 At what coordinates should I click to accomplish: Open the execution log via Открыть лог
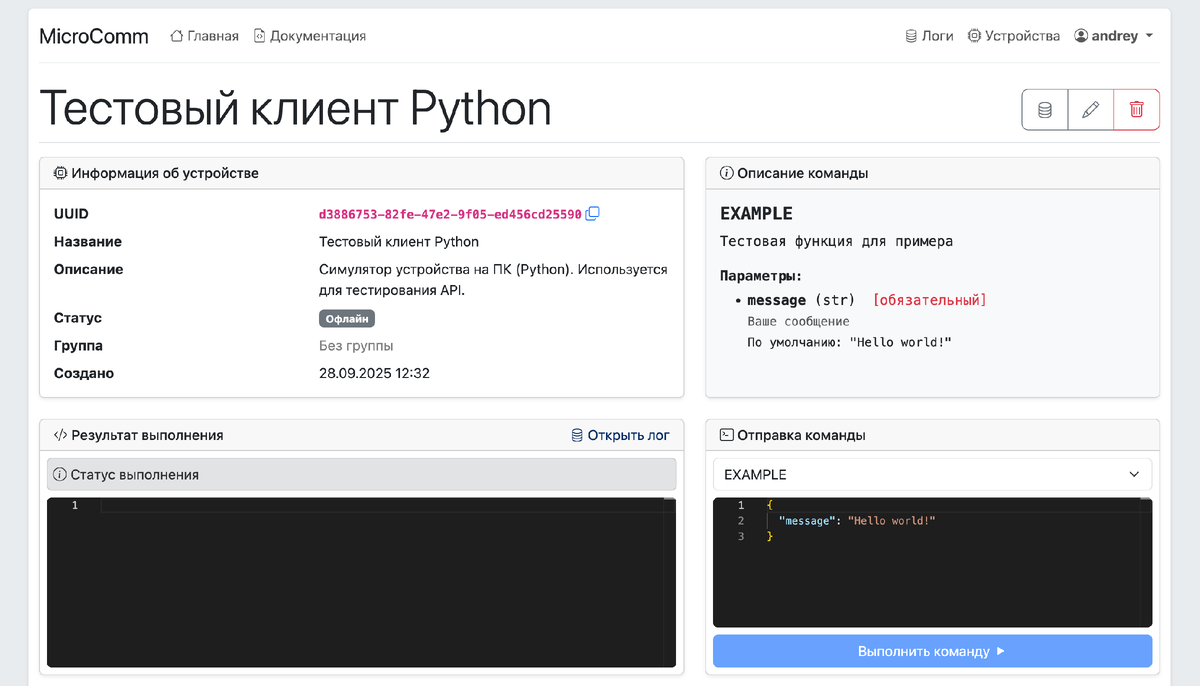[620, 435]
